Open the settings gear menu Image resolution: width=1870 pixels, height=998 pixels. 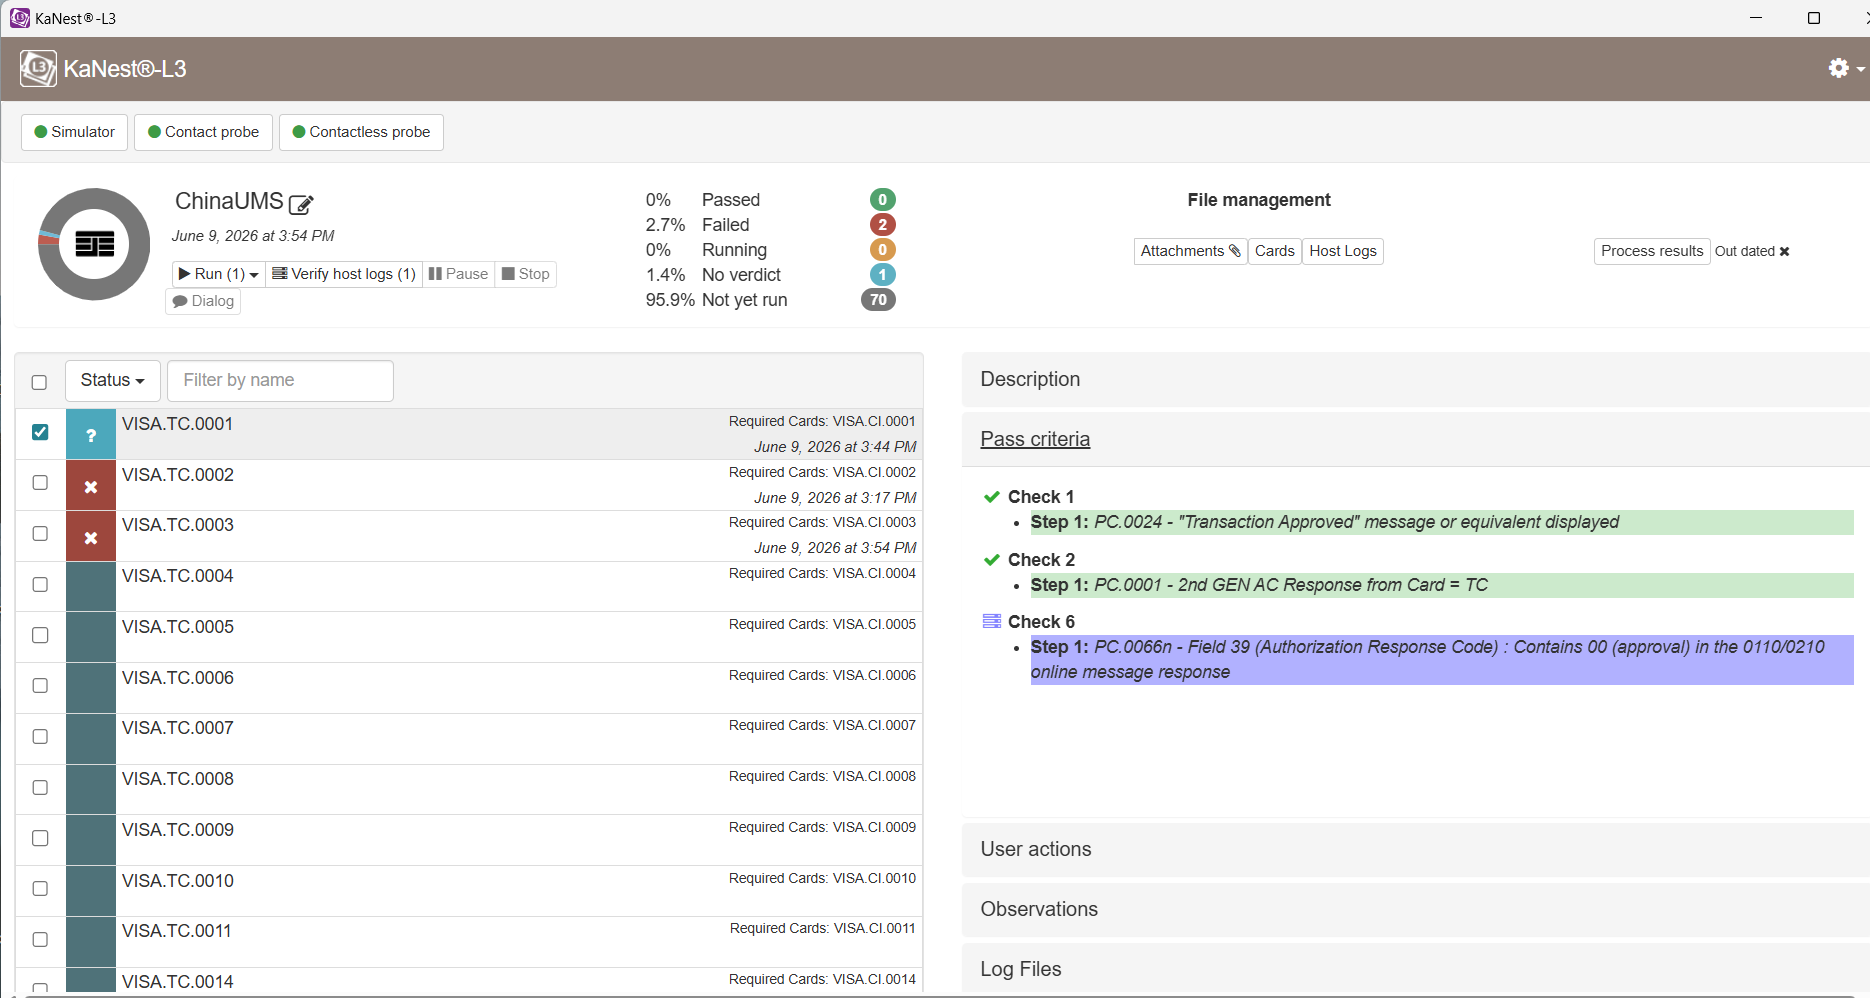(x=1845, y=68)
